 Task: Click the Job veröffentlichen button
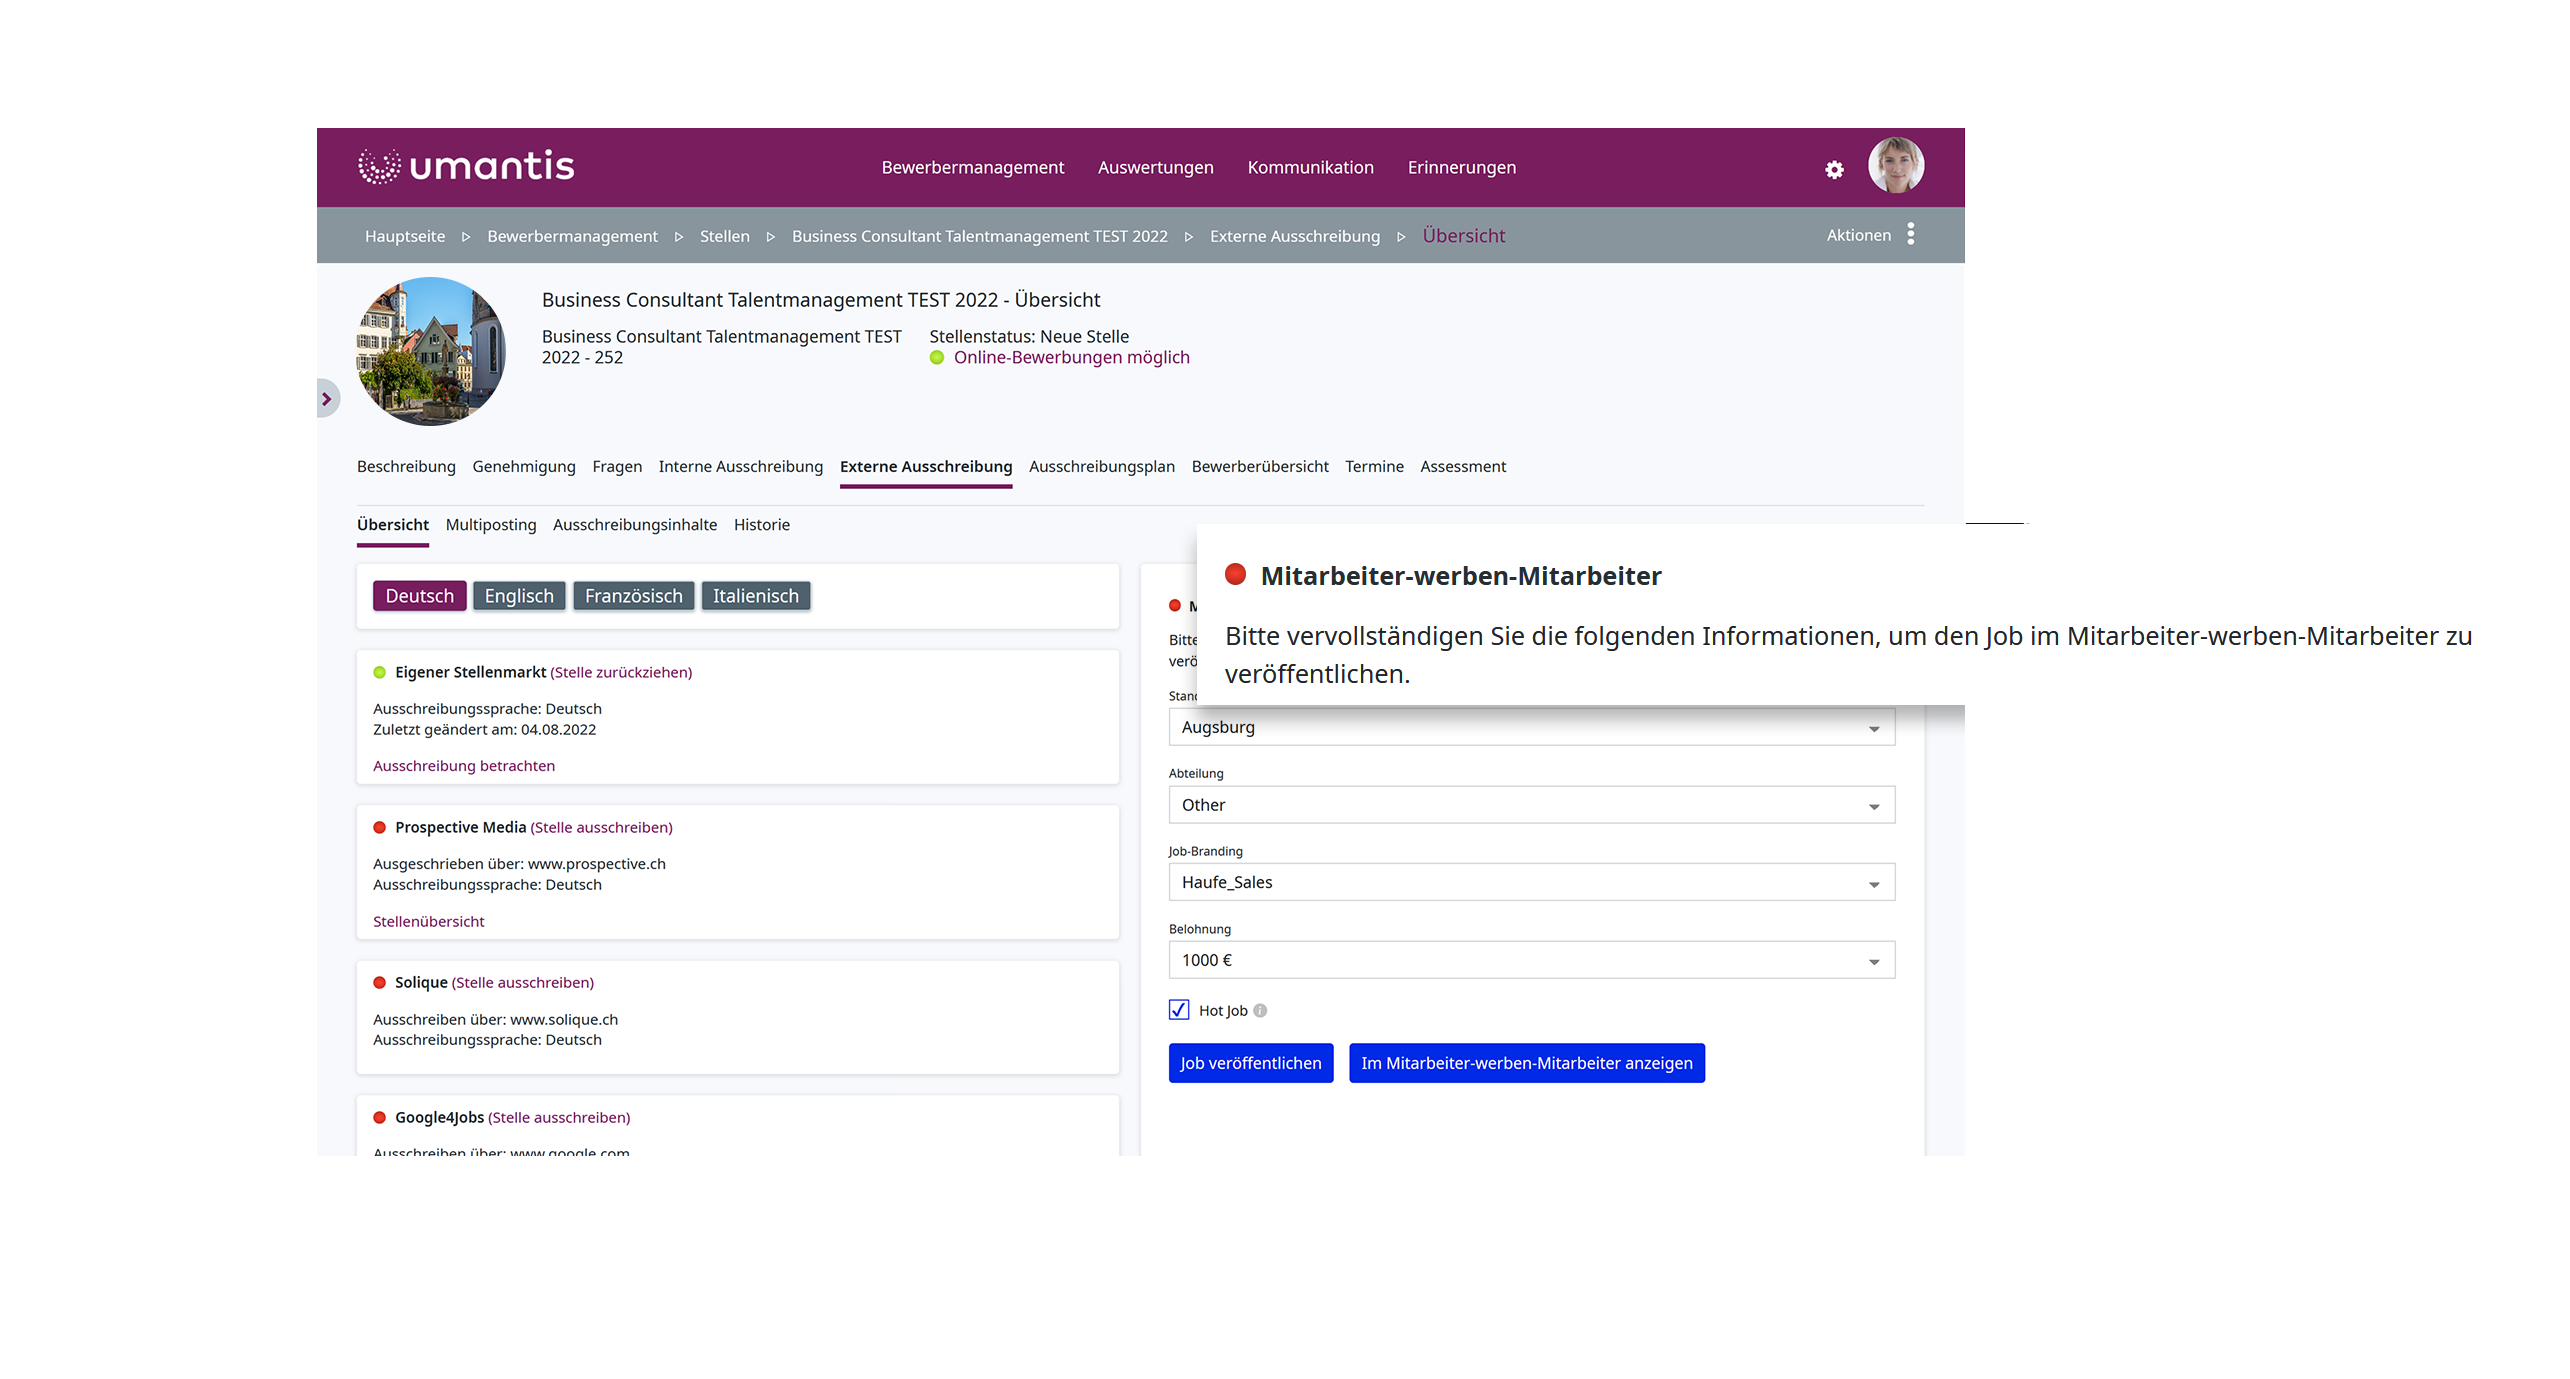click(1250, 1063)
